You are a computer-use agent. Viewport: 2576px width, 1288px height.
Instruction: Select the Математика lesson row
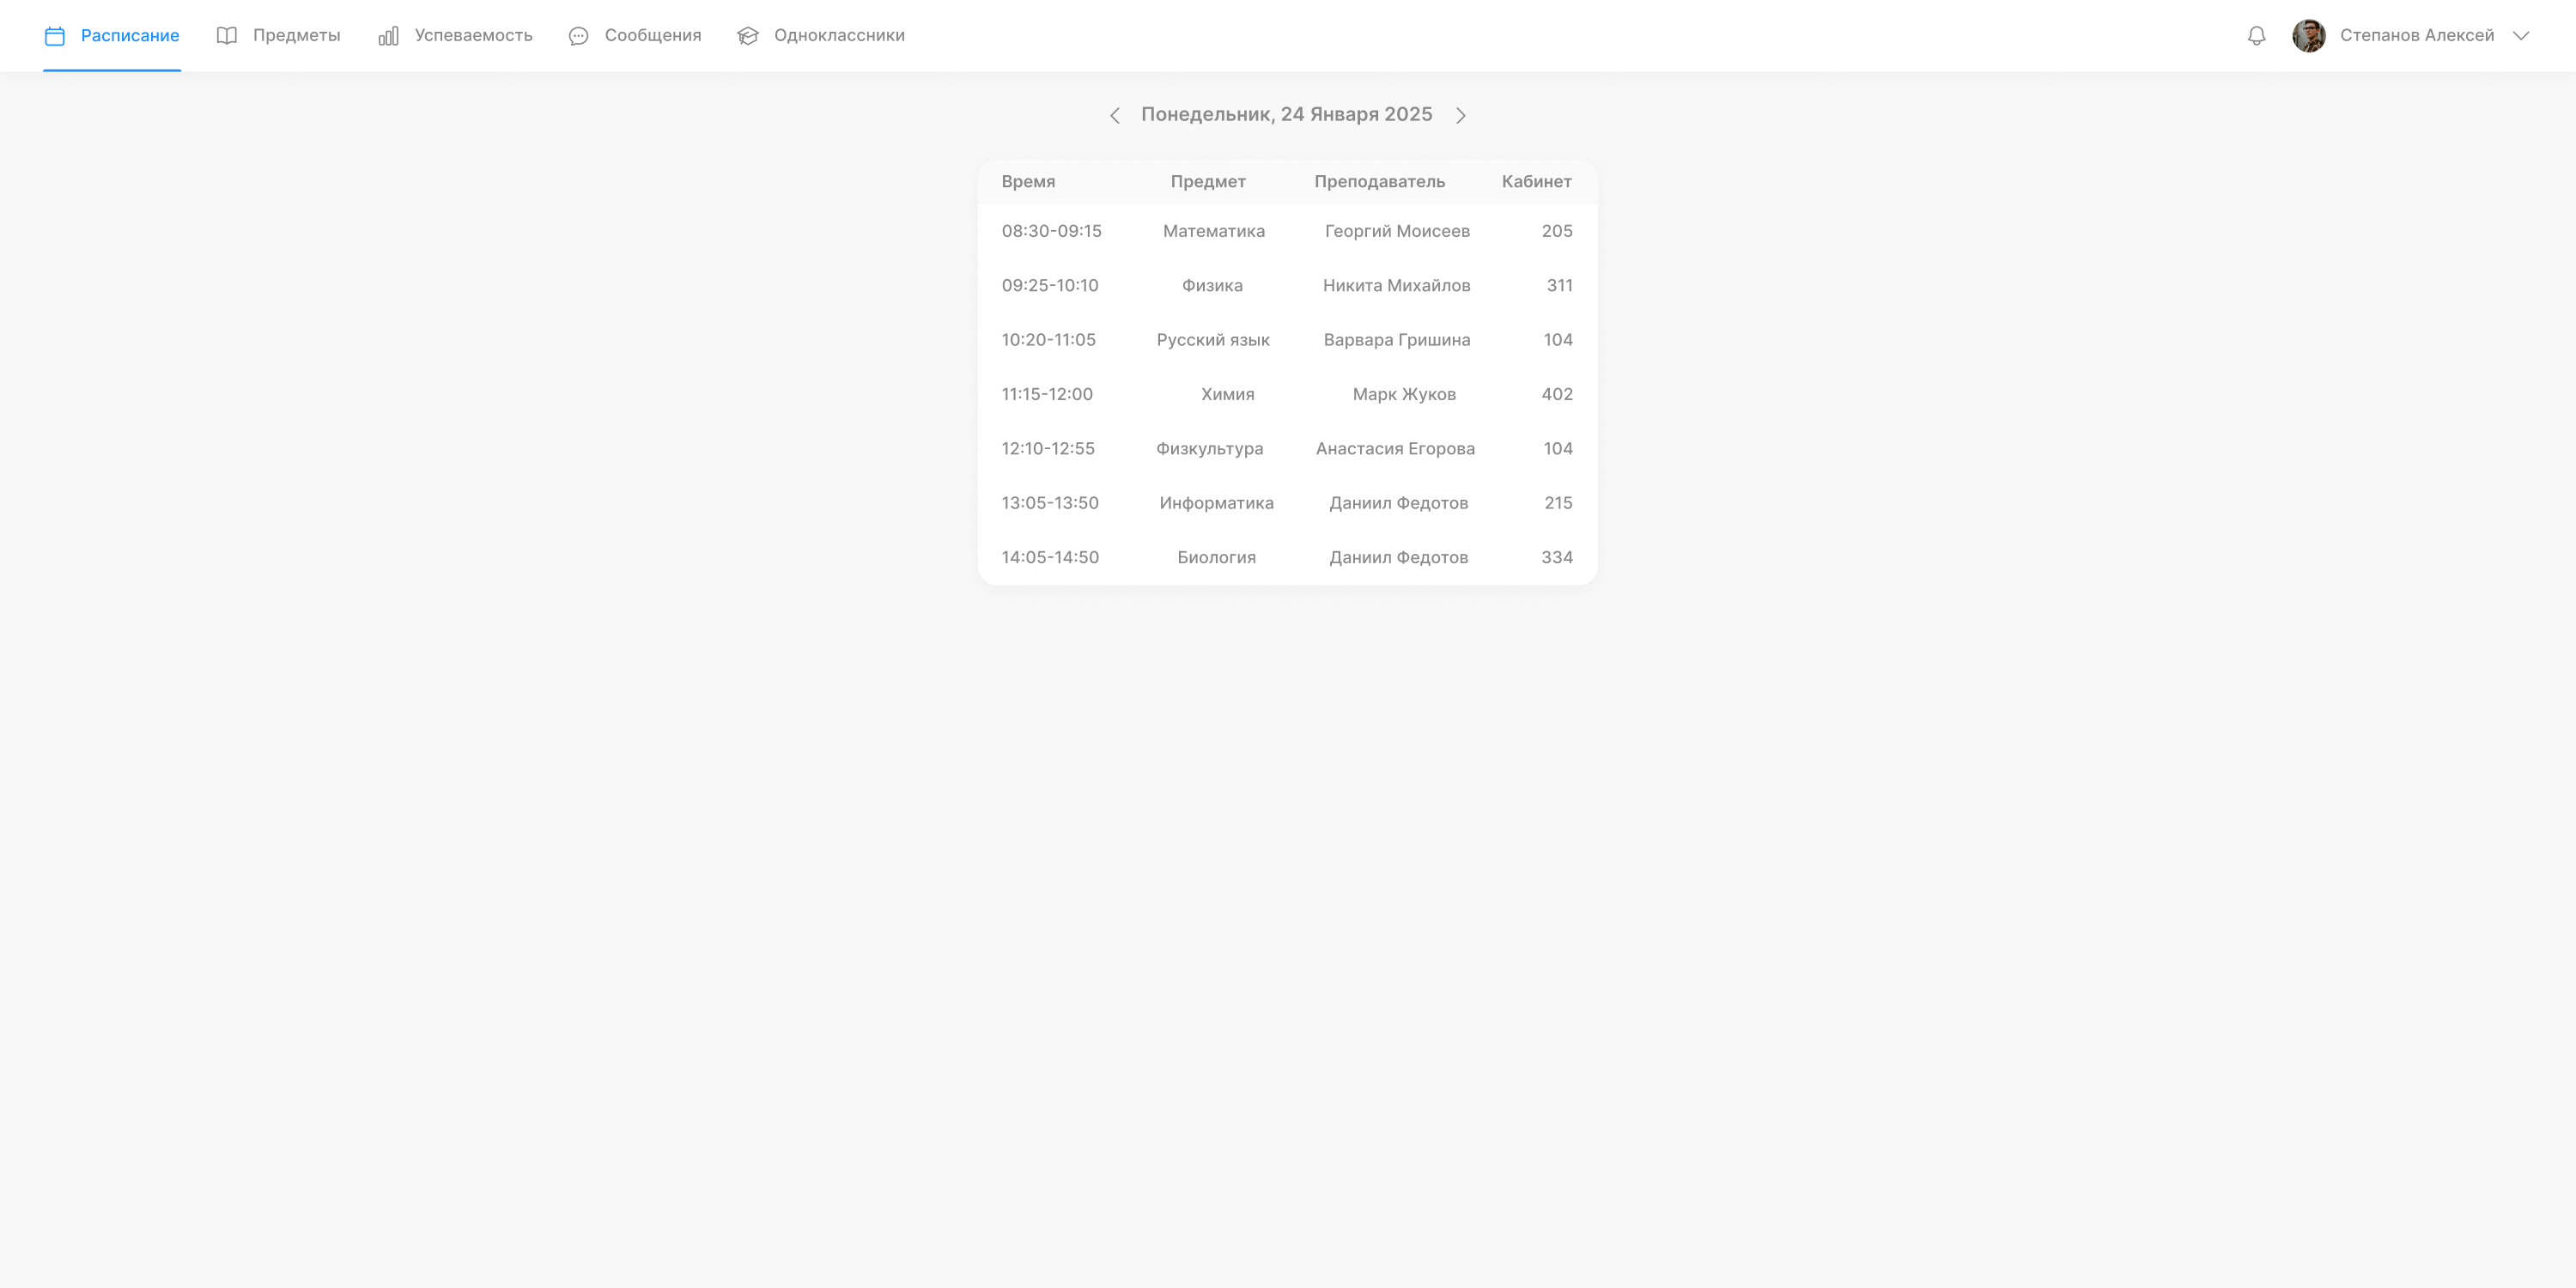(x=1213, y=231)
